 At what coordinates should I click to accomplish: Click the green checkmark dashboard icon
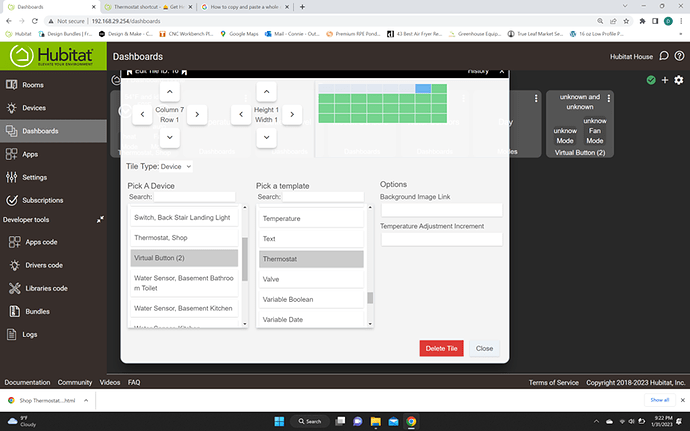pyautogui.click(x=651, y=80)
